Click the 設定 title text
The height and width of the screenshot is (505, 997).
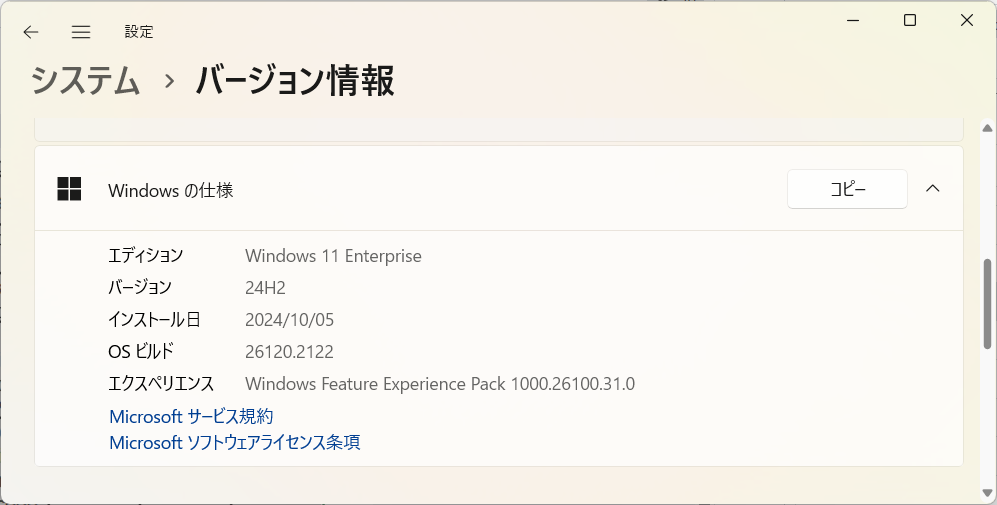pos(139,32)
